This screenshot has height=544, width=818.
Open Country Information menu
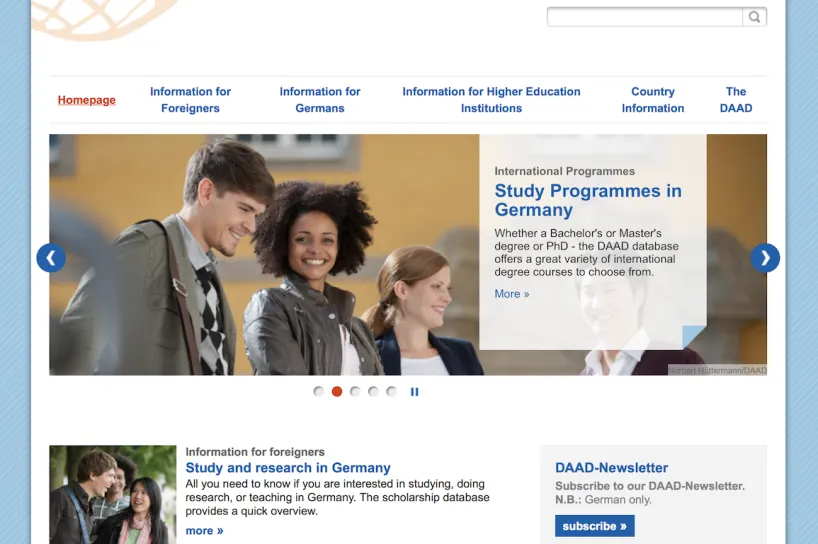coord(653,100)
